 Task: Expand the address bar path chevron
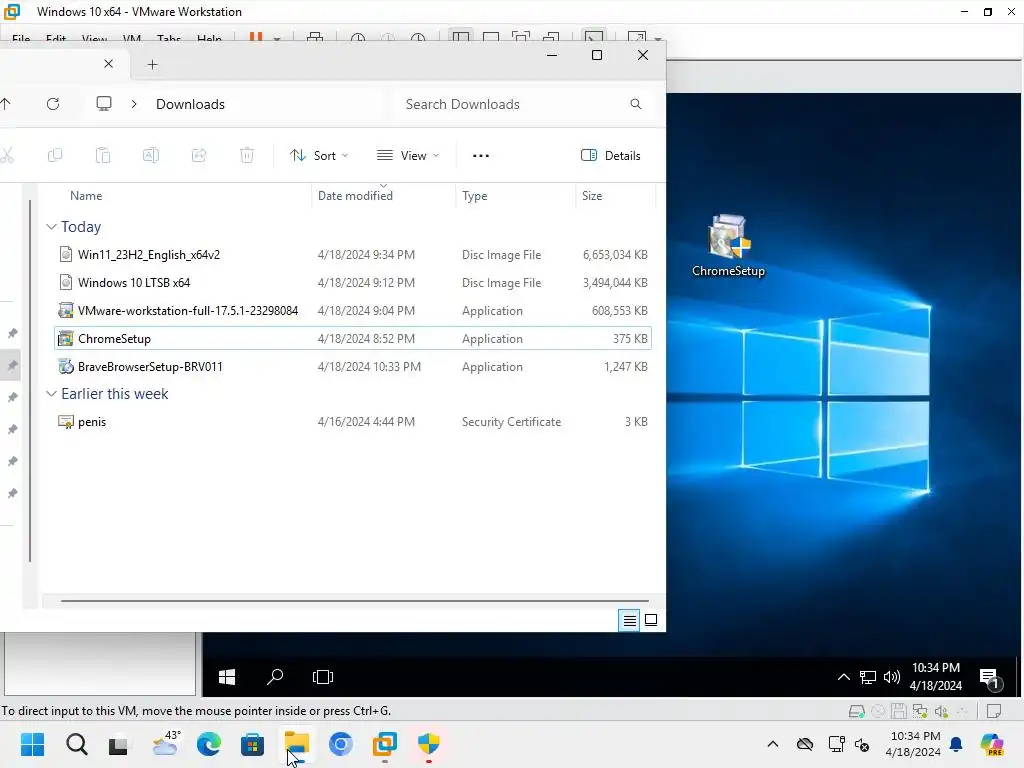point(134,104)
